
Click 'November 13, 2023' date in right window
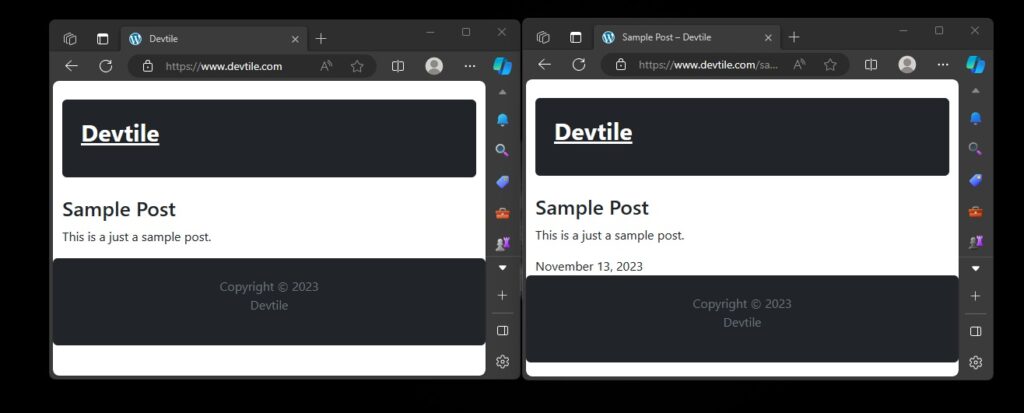click(x=589, y=267)
